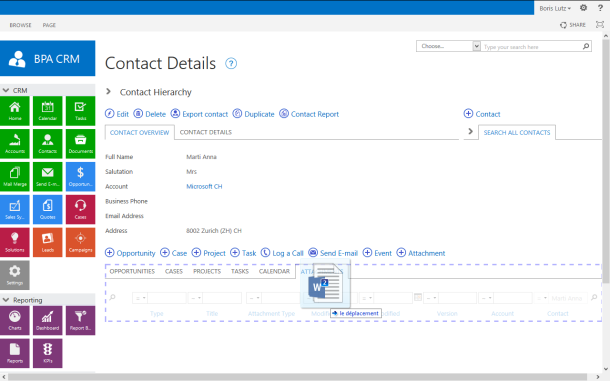The width and height of the screenshot is (610, 381).
Task: Open the Documents tile
Action: tap(81, 144)
